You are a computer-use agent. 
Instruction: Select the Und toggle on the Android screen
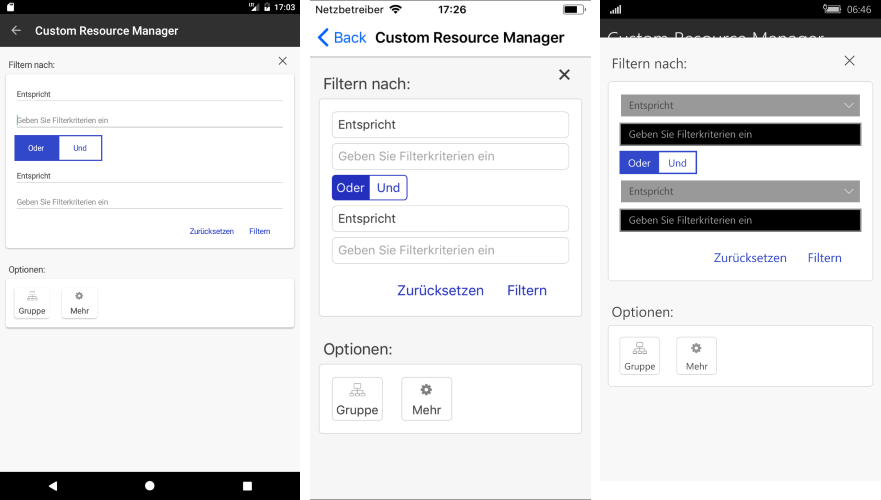pos(80,148)
